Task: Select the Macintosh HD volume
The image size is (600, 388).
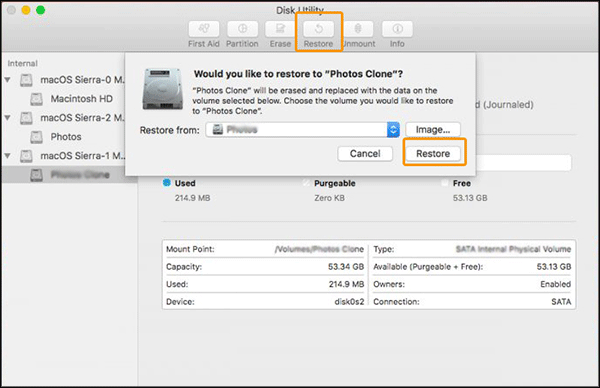Action: (x=82, y=99)
